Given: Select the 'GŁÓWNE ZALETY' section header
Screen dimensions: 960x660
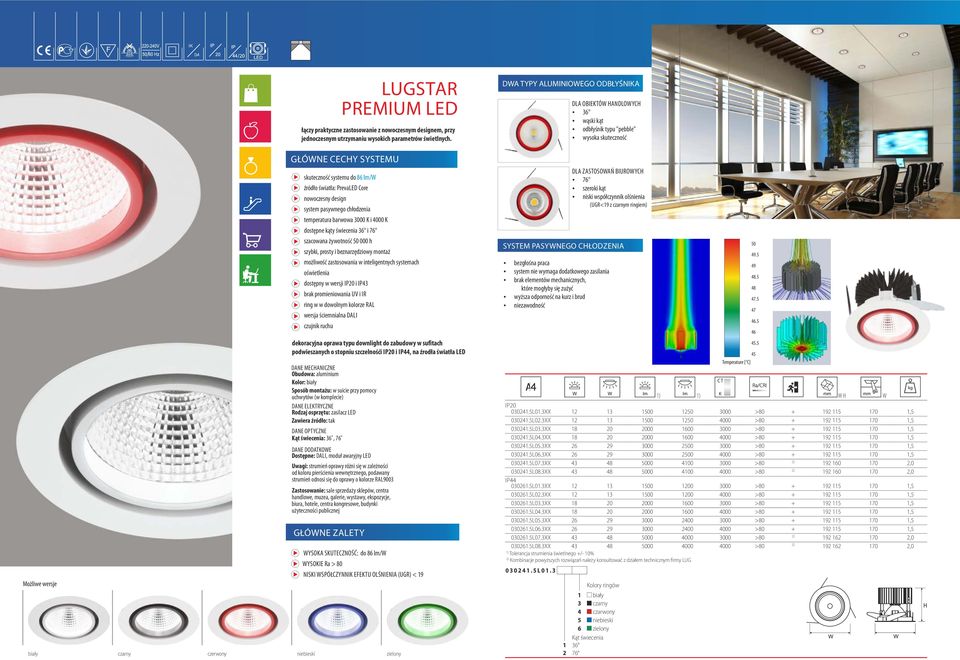Looking at the screenshot, I should pos(372,533).
